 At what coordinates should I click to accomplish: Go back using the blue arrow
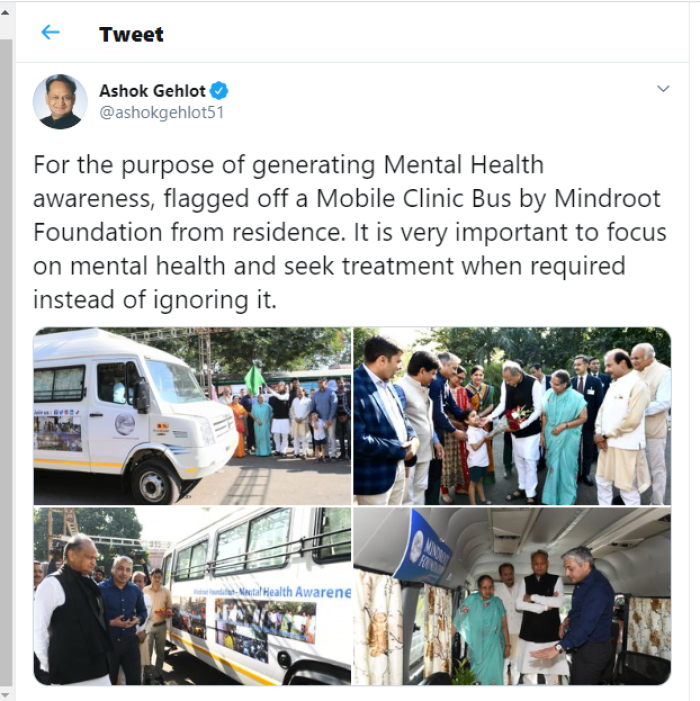pyautogui.click(x=51, y=32)
